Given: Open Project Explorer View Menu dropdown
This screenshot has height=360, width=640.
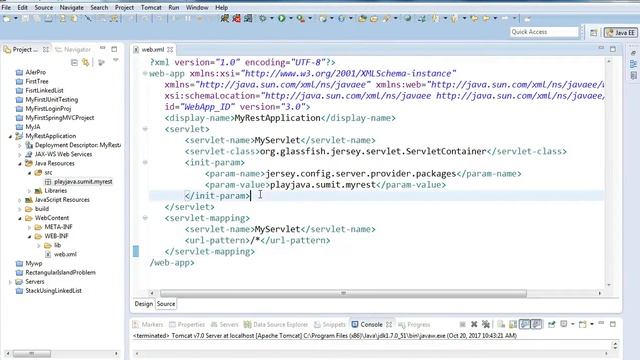Looking at the screenshot, I should pos(116,61).
